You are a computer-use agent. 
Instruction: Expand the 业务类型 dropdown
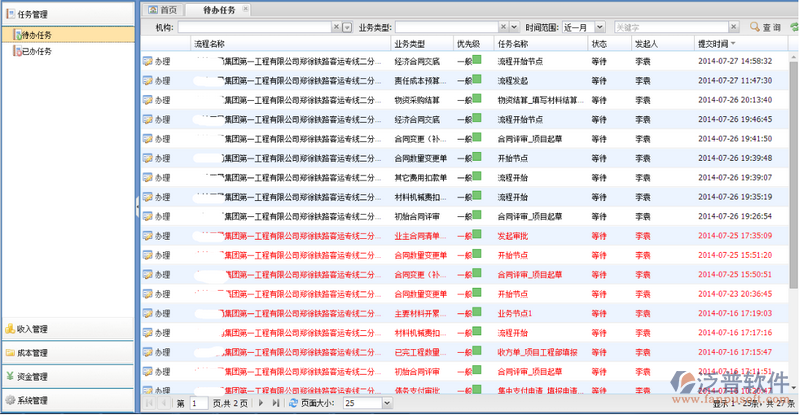[514, 27]
